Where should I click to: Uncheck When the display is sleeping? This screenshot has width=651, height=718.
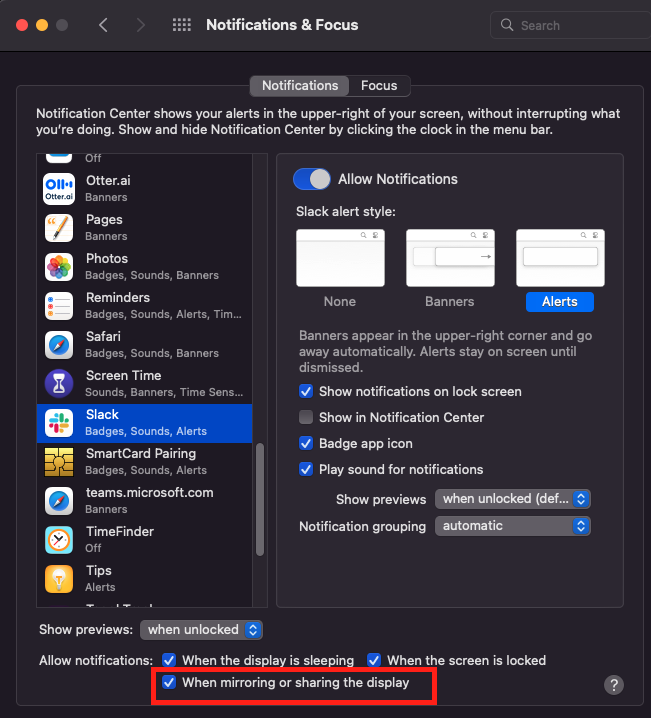pyautogui.click(x=169, y=660)
